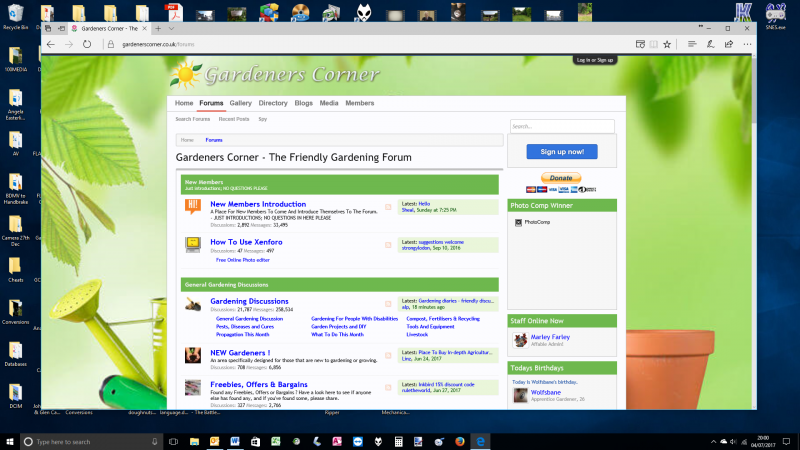This screenshot has width=800, height=450.
Task: Open the Gallery tab
Action: tap(240, 103)
